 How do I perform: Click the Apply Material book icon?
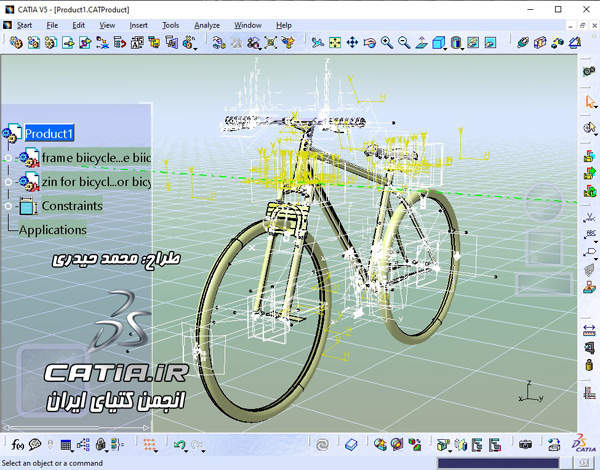tap(351, 445)
